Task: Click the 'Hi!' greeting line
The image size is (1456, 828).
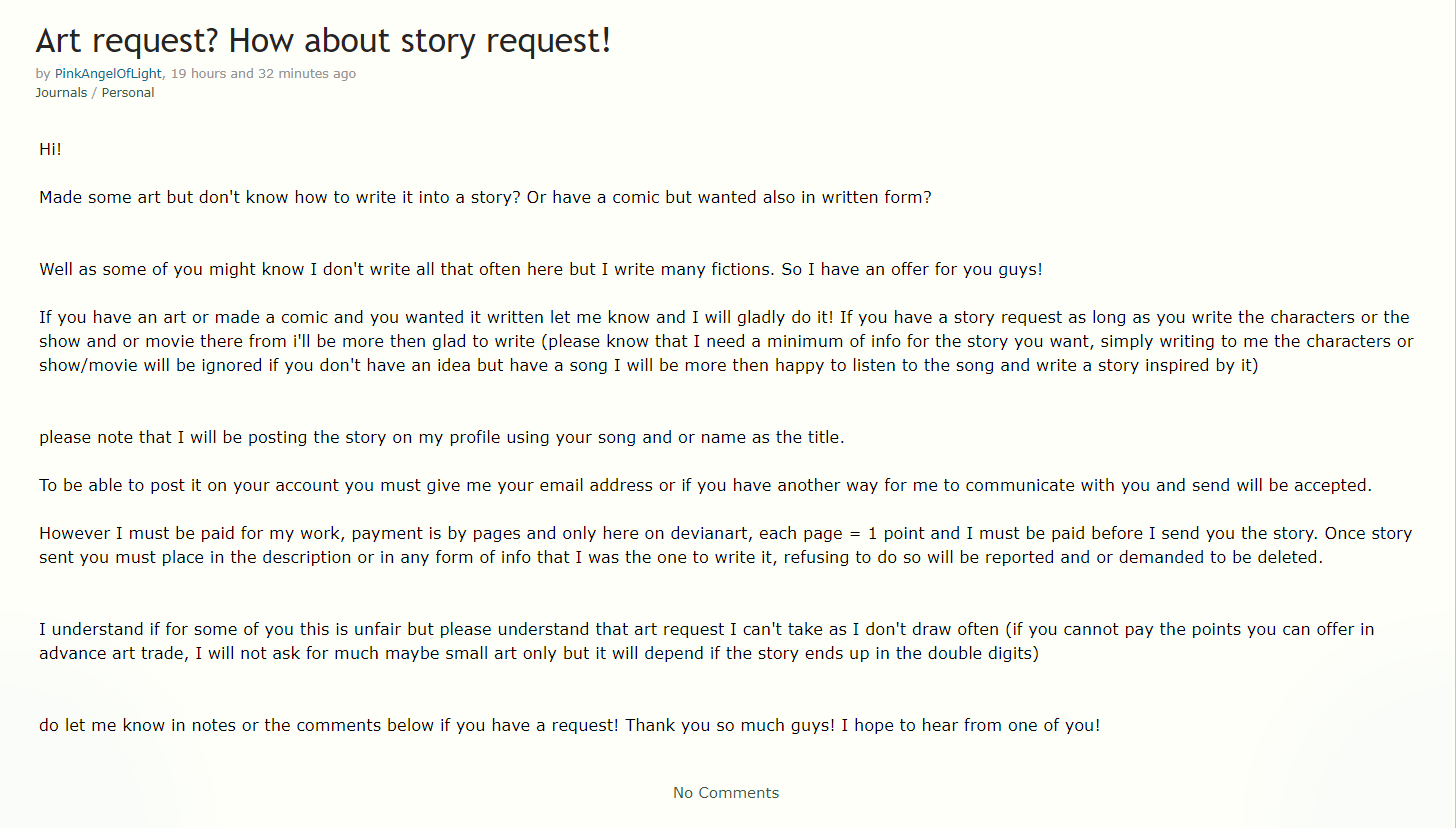Action: coord(51,149)
